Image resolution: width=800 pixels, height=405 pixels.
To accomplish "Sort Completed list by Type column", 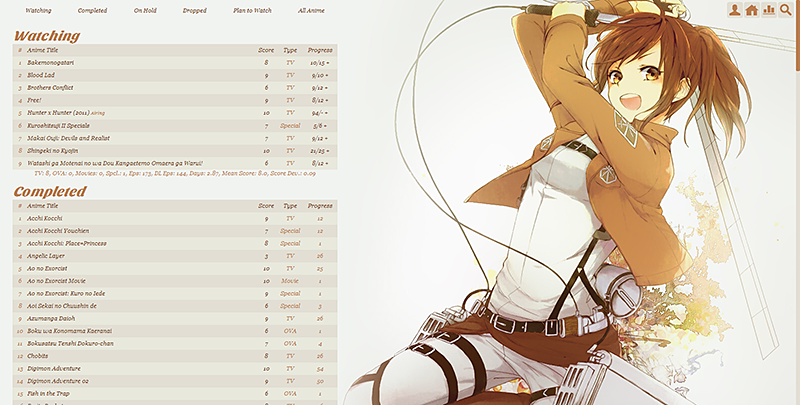I will 290,205.
